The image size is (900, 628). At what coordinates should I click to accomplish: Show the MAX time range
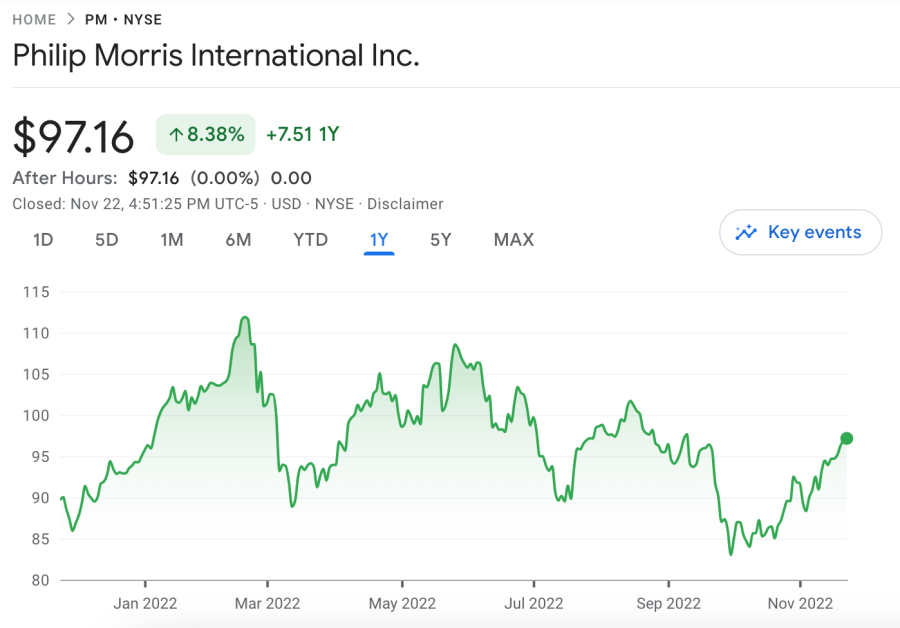[513, 240]
